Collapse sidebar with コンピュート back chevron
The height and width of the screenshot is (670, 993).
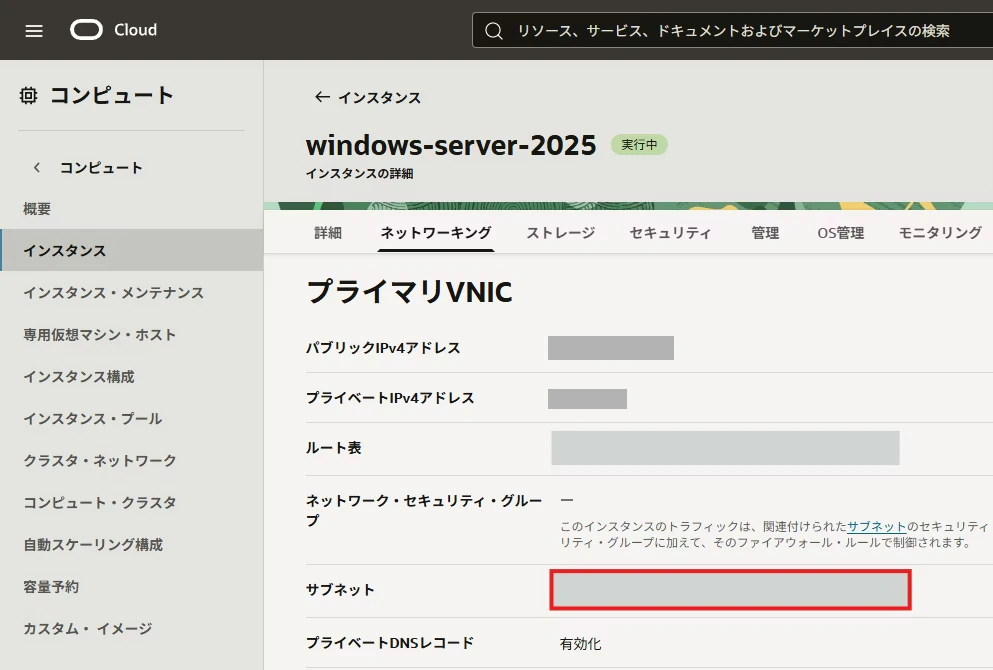(37, 168)
